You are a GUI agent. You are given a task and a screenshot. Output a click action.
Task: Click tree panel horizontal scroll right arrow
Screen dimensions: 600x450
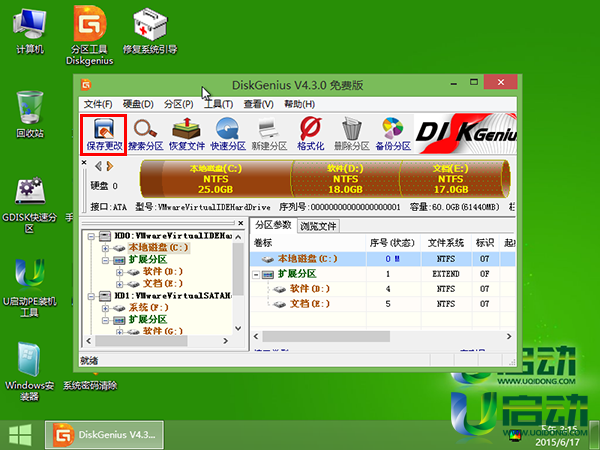coord(225,341)
